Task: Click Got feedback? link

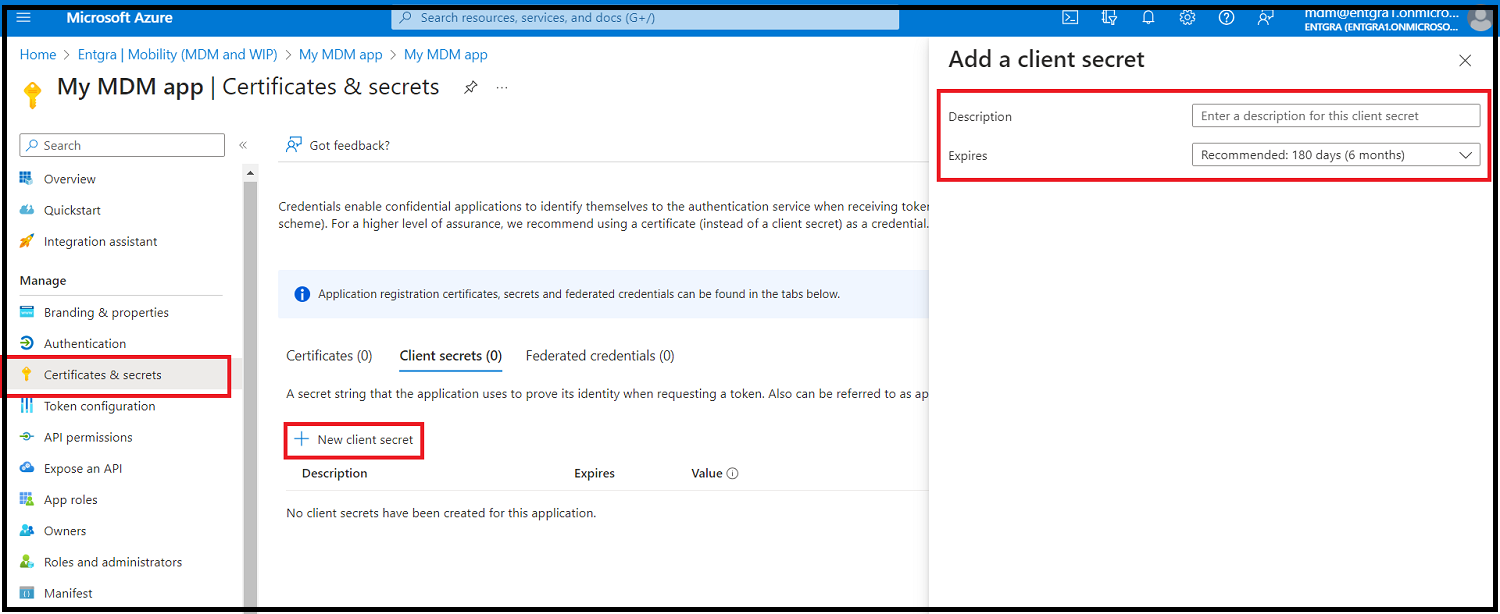Action: [338, 145]
